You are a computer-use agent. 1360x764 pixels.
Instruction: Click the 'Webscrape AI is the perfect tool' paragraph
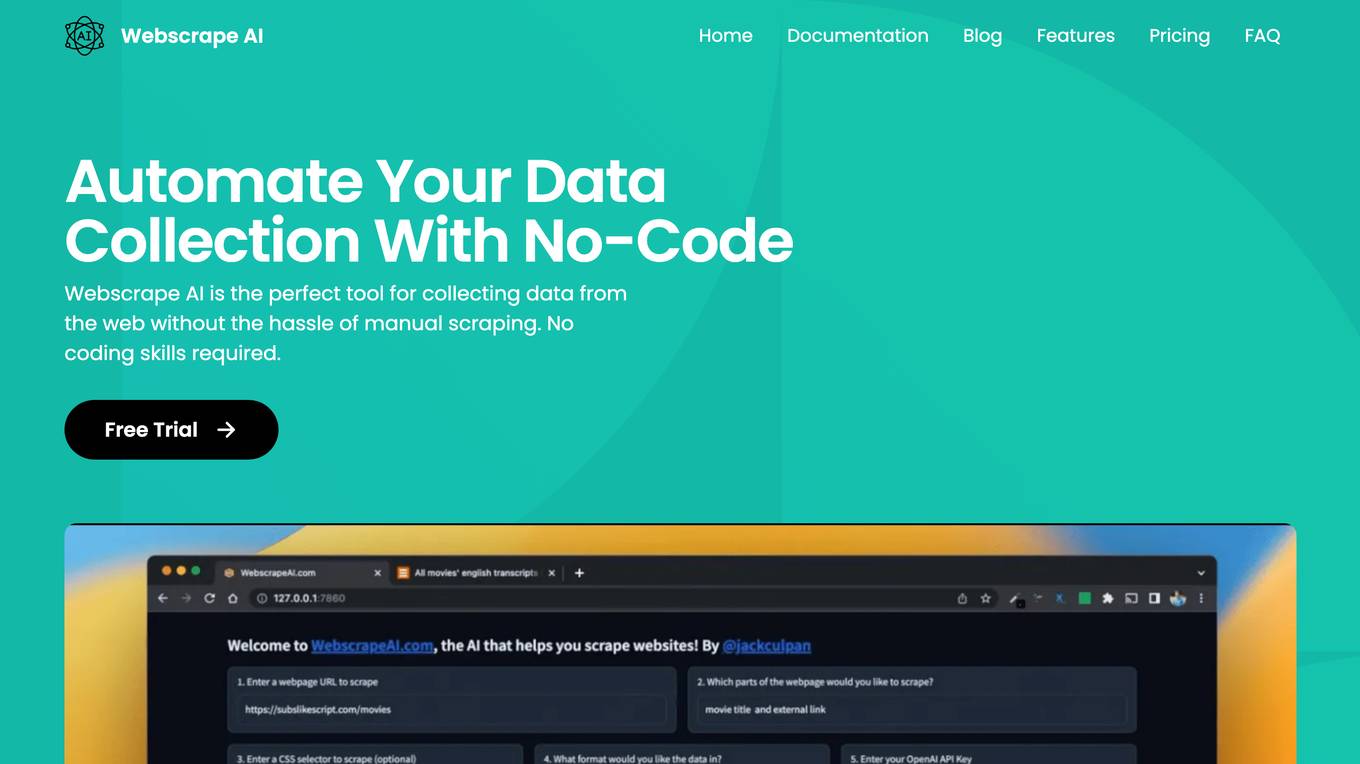[x=346, y=323]
